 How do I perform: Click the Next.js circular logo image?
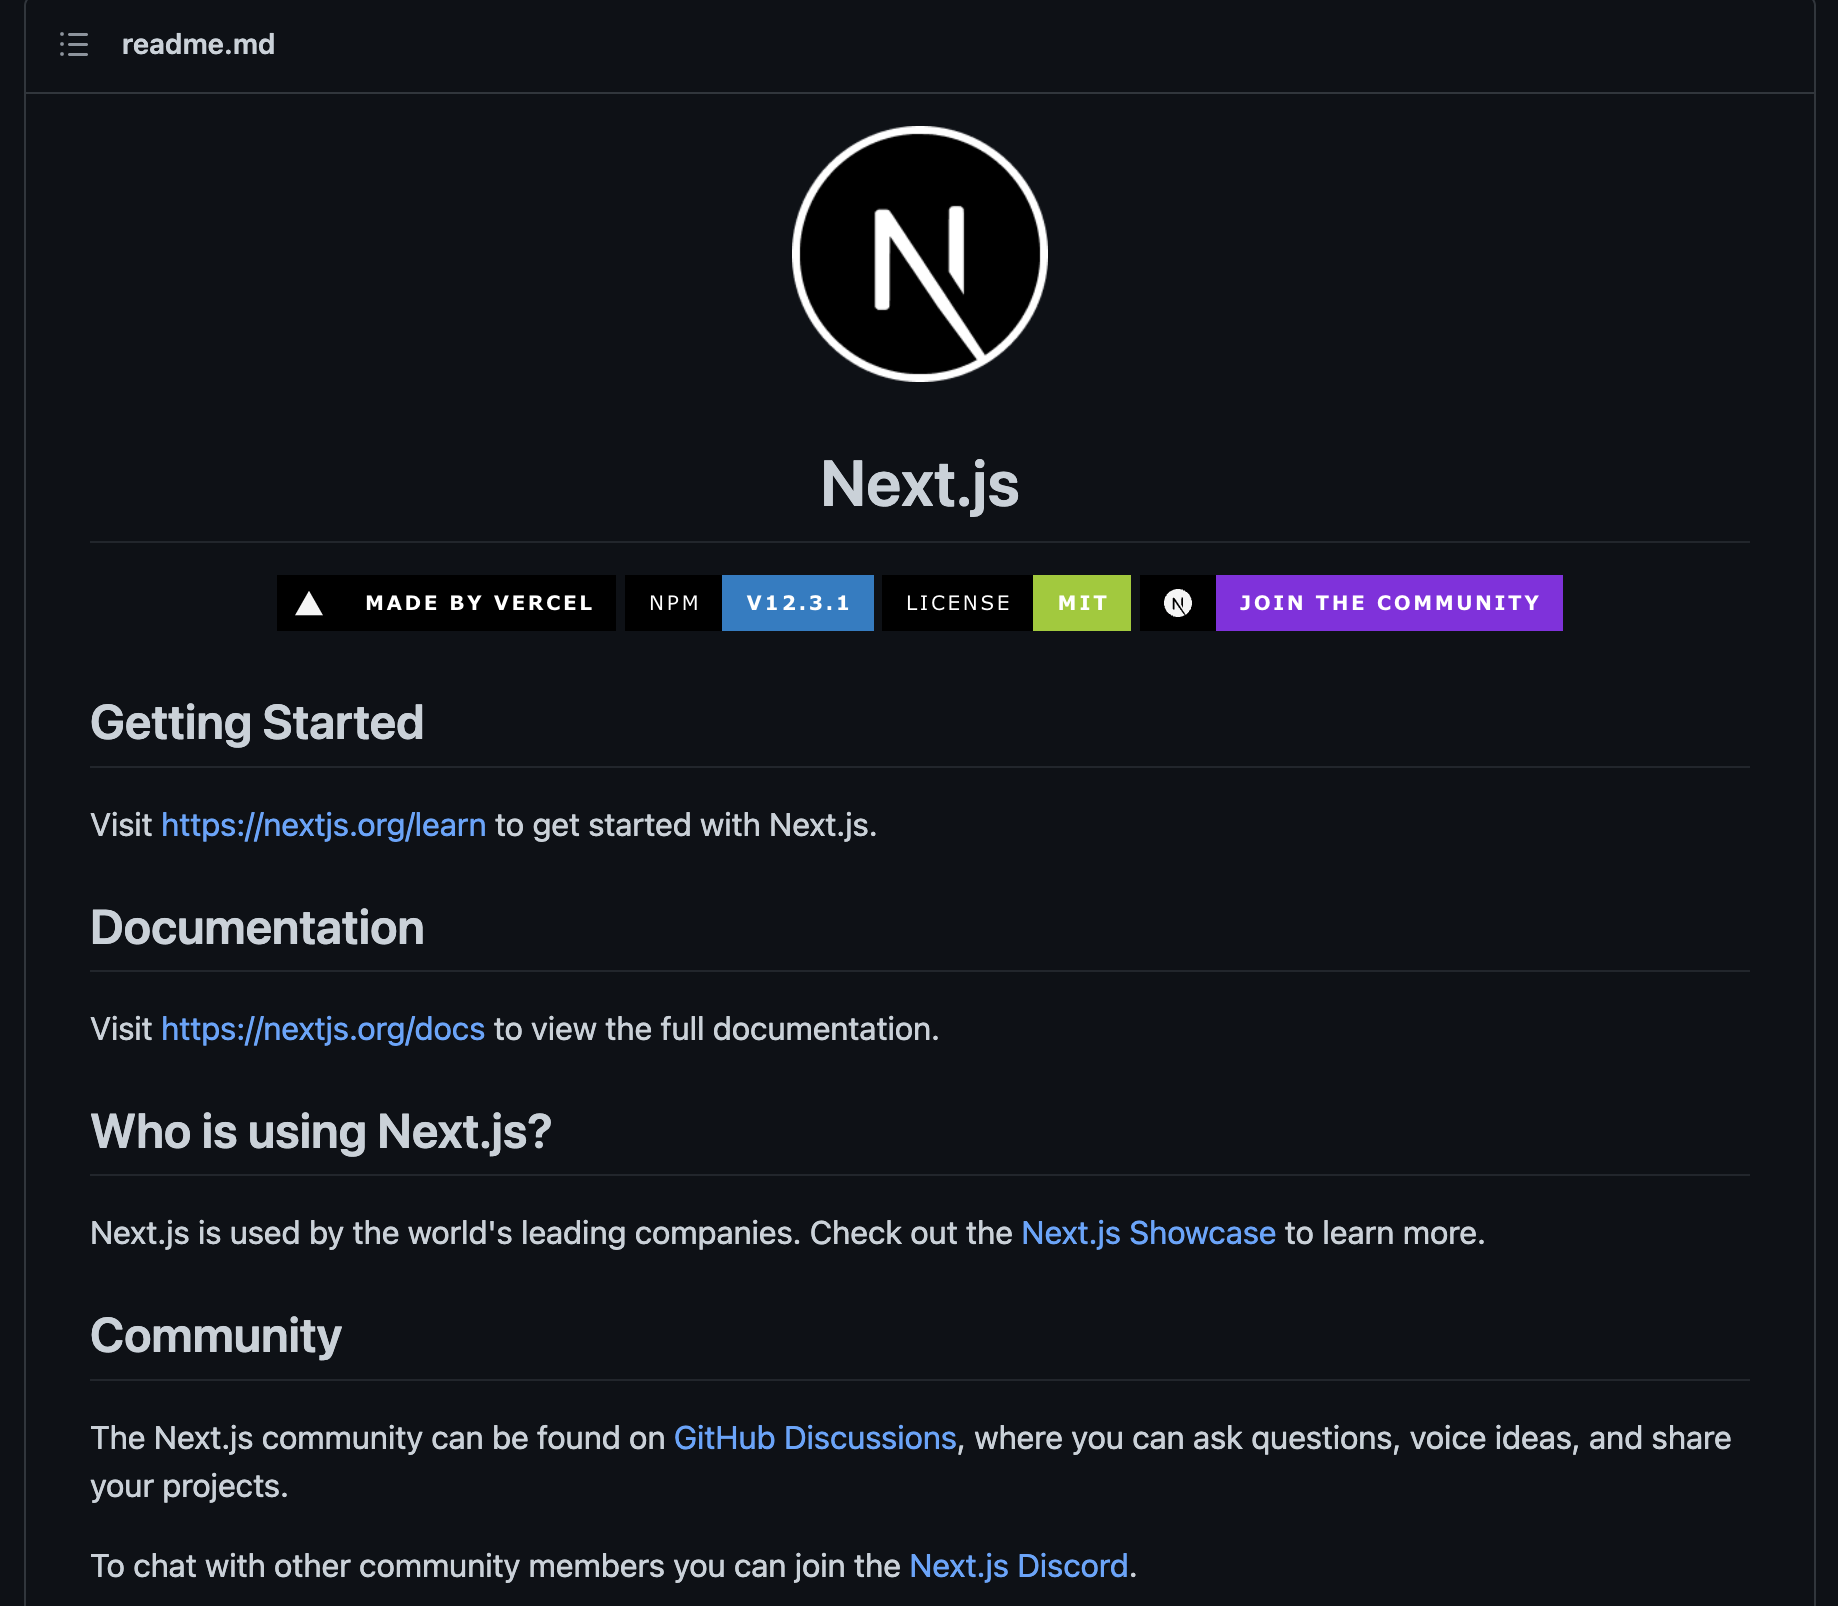(919, 254)
